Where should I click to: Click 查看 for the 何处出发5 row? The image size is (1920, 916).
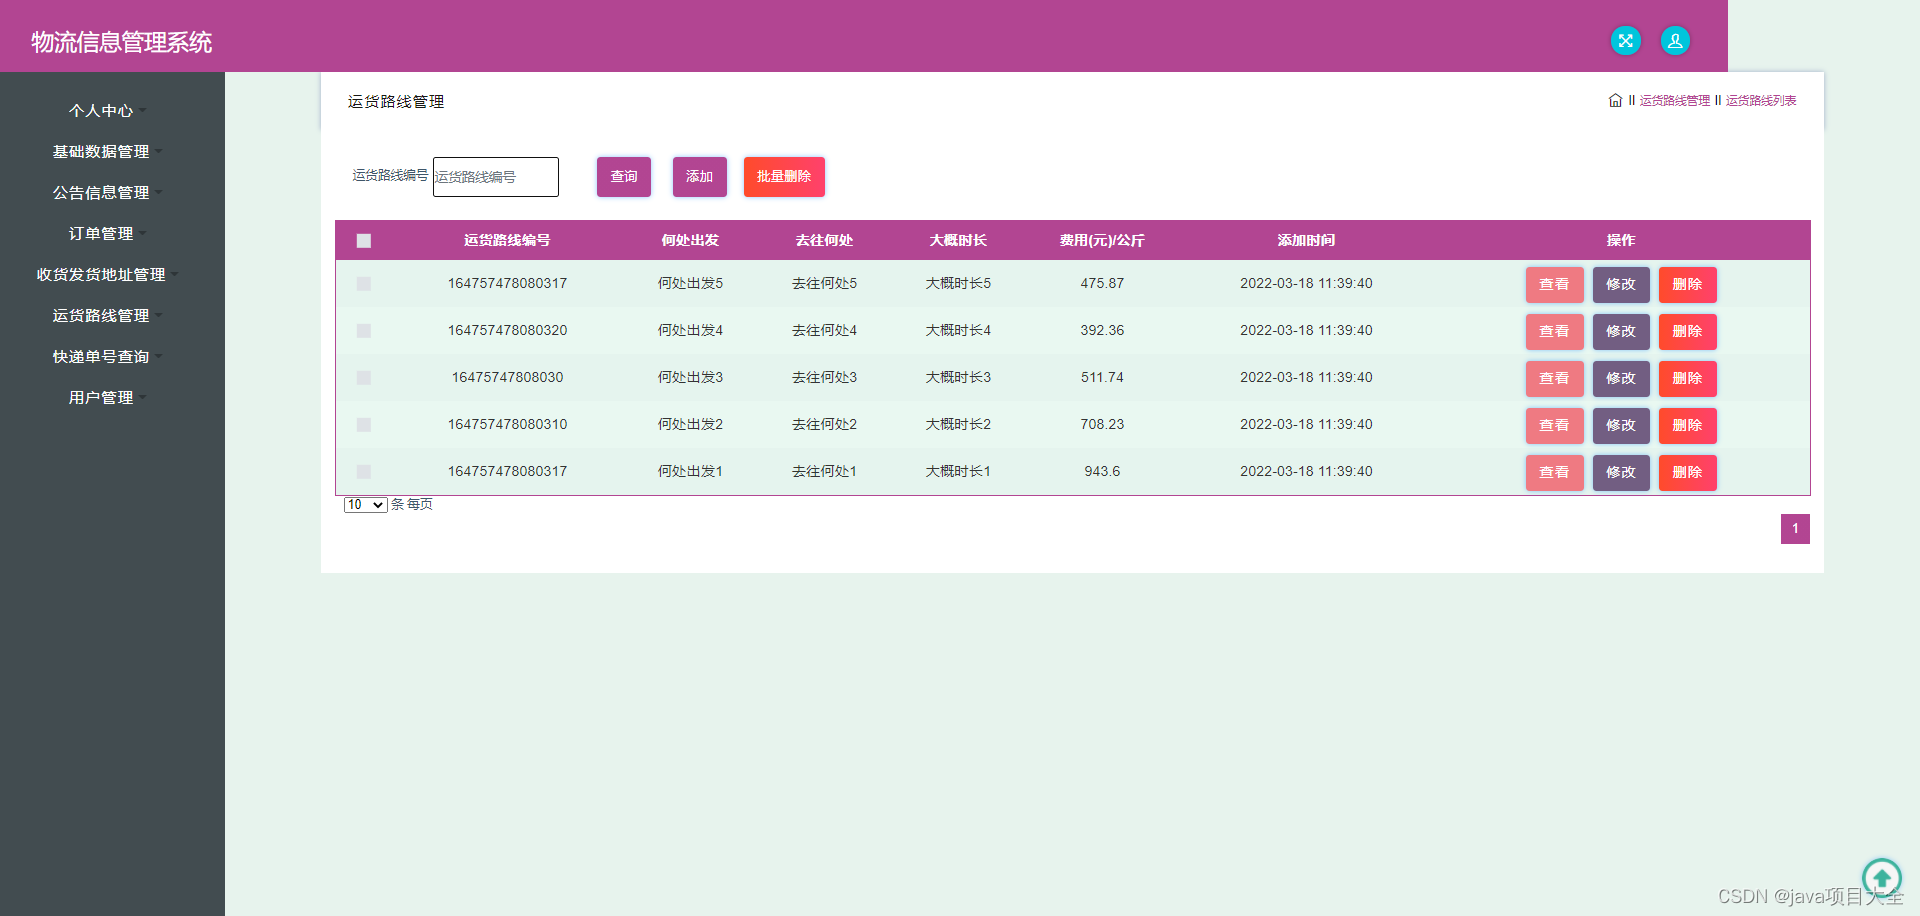(x=1554, y=285)
